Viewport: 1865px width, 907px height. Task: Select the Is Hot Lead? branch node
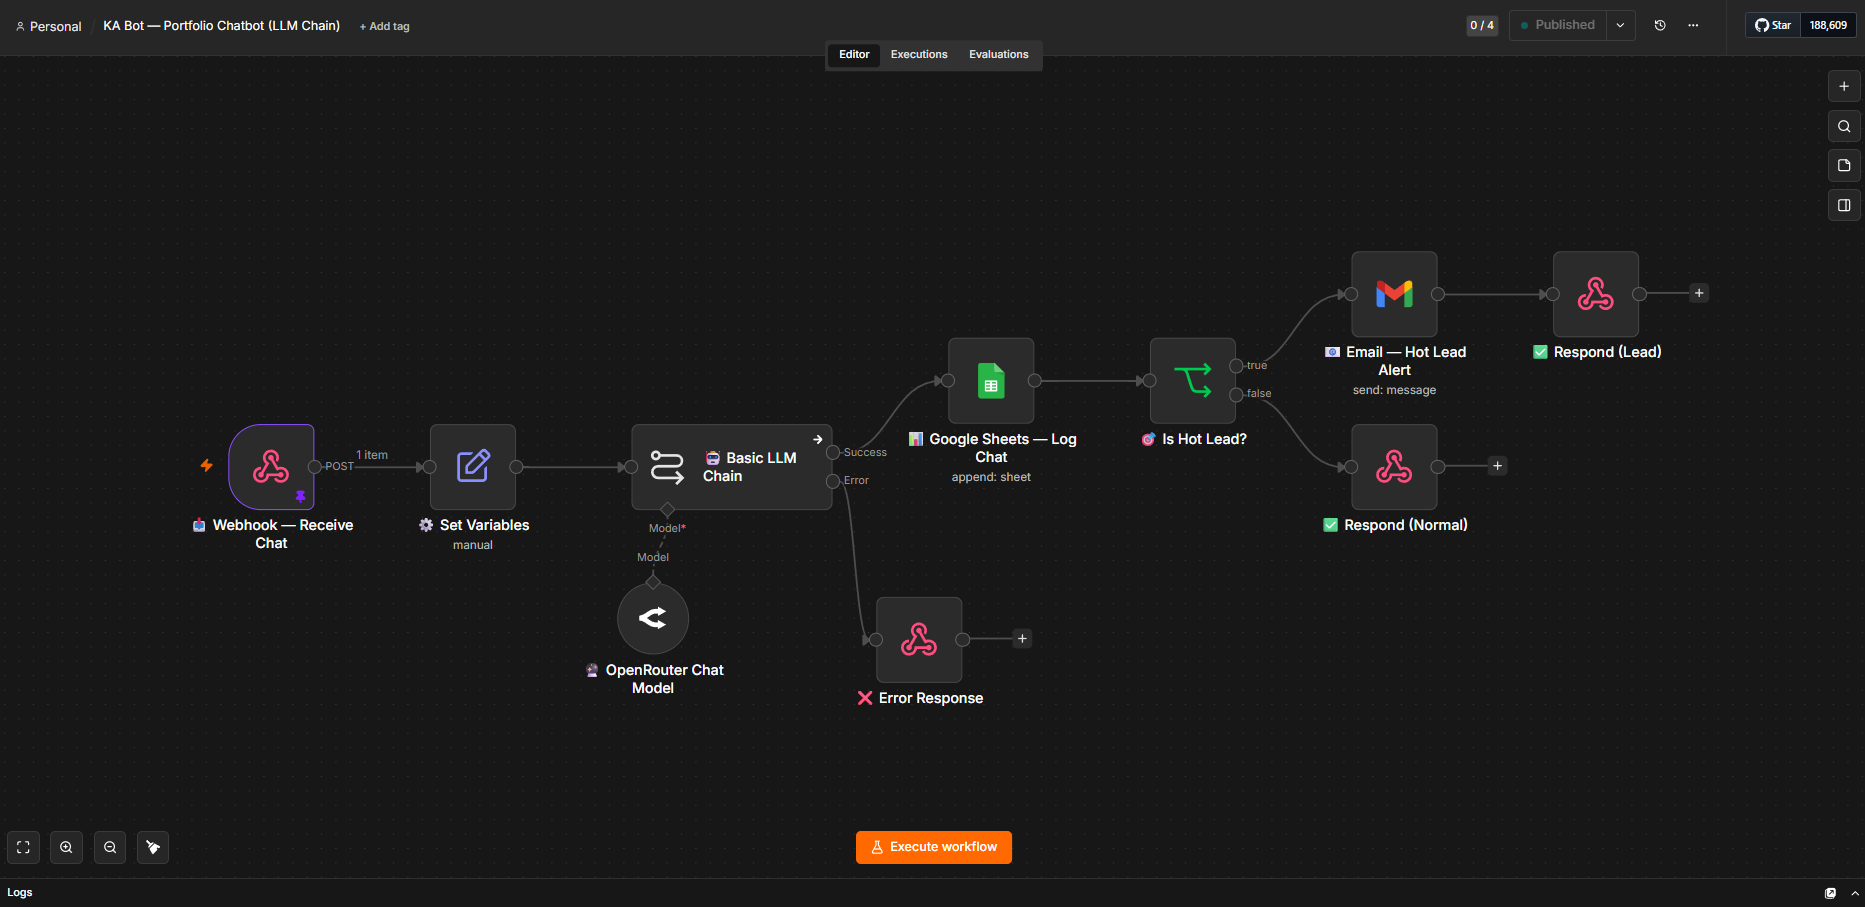[x=1193, y=381]
